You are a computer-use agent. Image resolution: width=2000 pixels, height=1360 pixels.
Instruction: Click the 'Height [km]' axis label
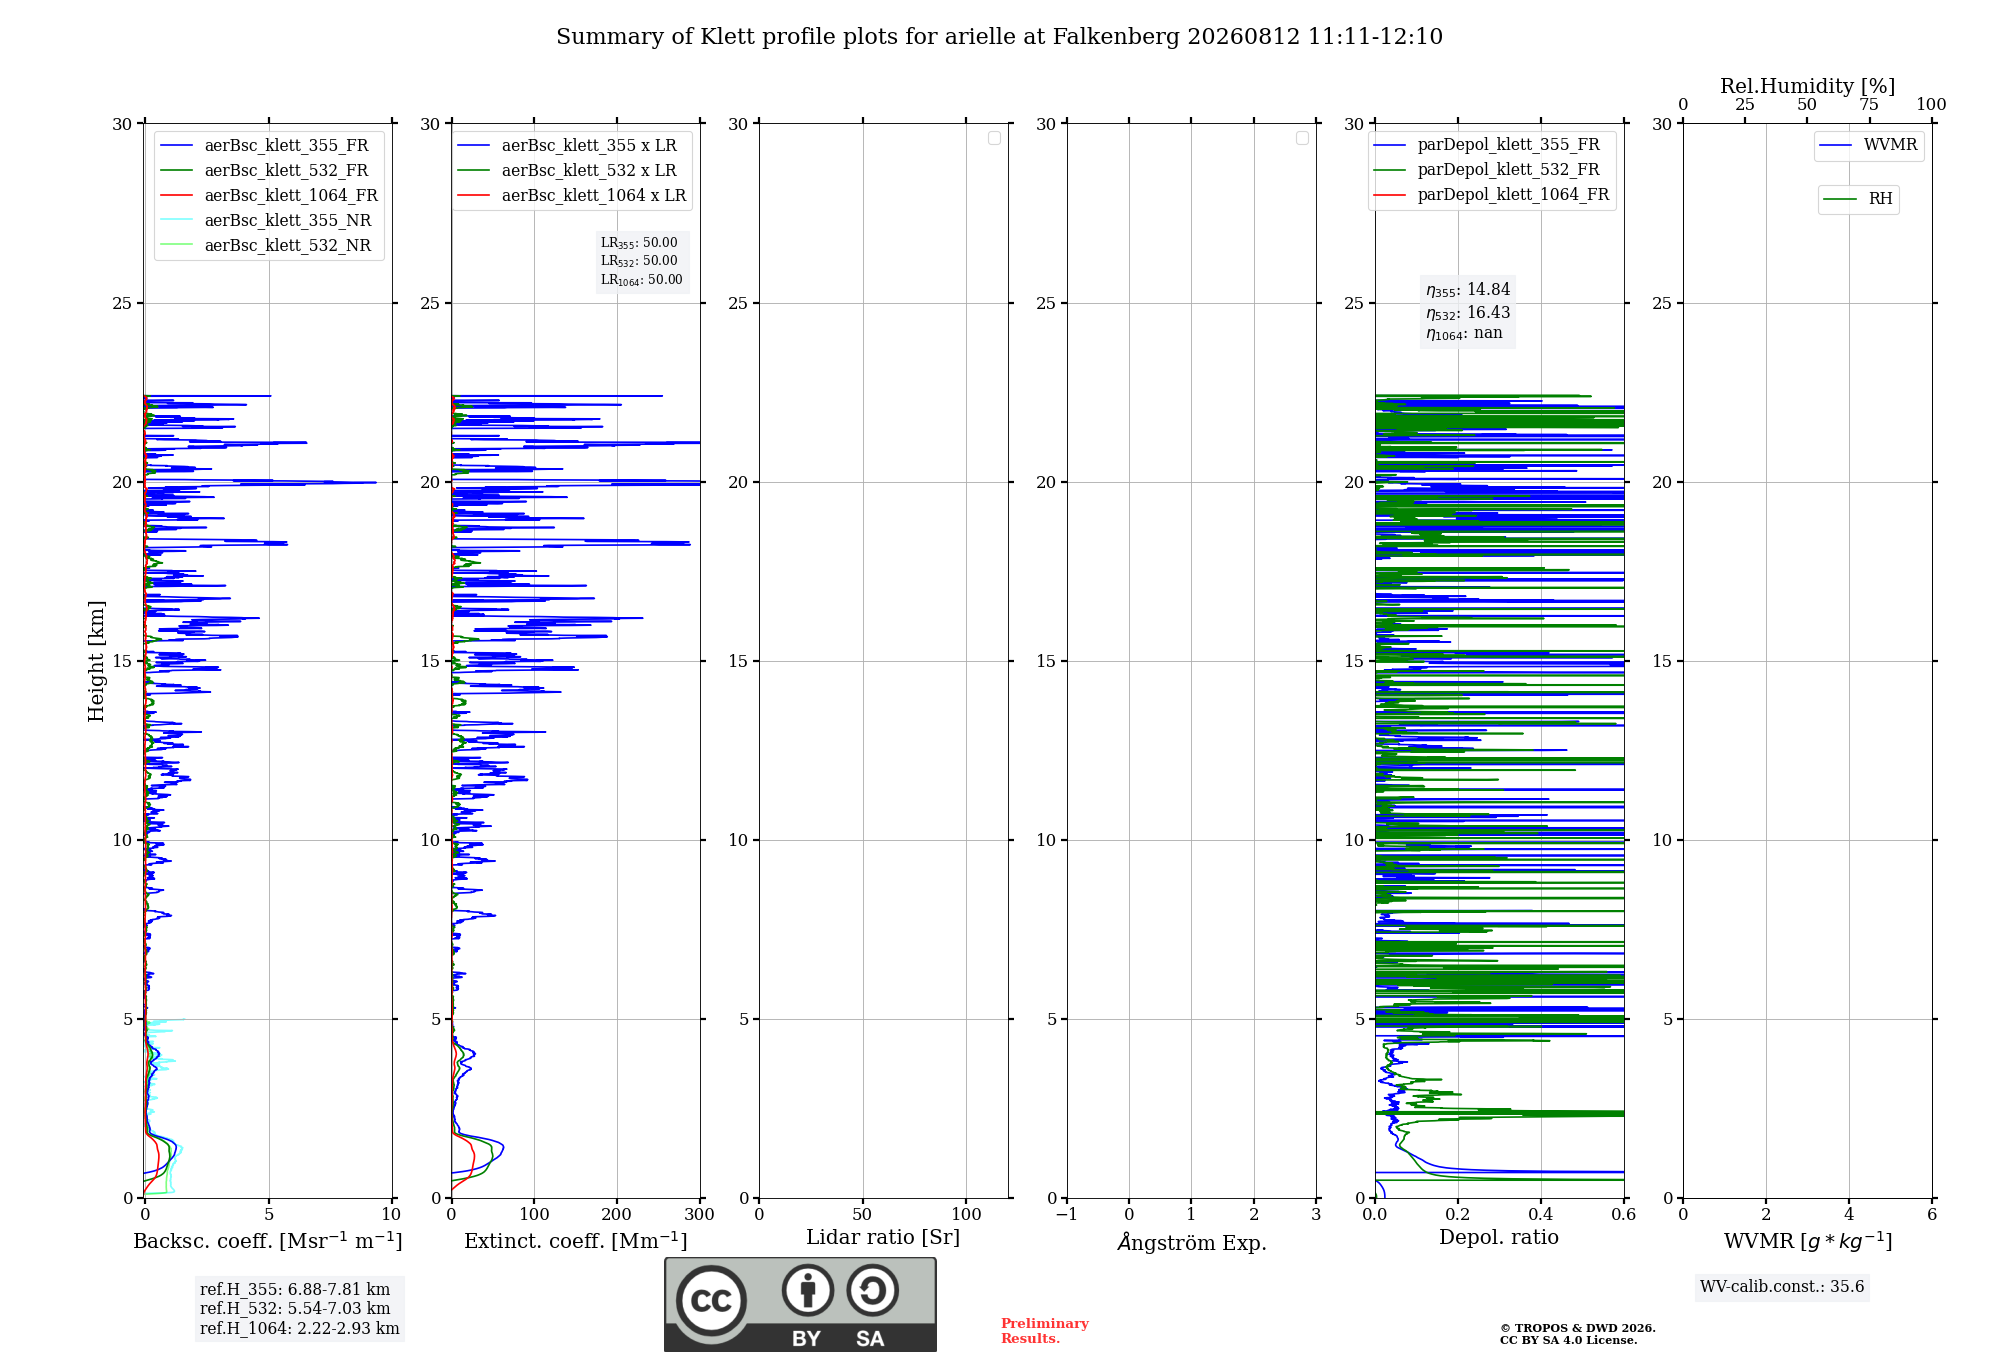(x=96, y=661)
